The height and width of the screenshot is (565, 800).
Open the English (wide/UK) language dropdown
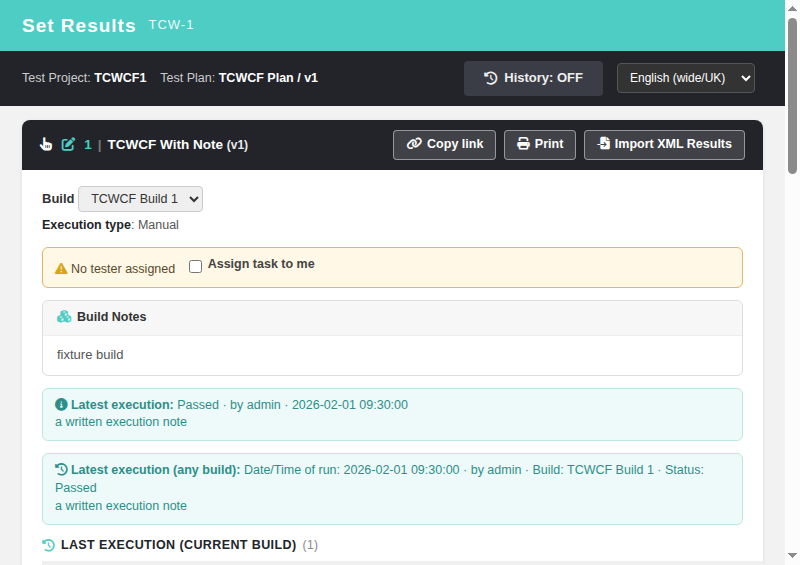click(686, 78)
